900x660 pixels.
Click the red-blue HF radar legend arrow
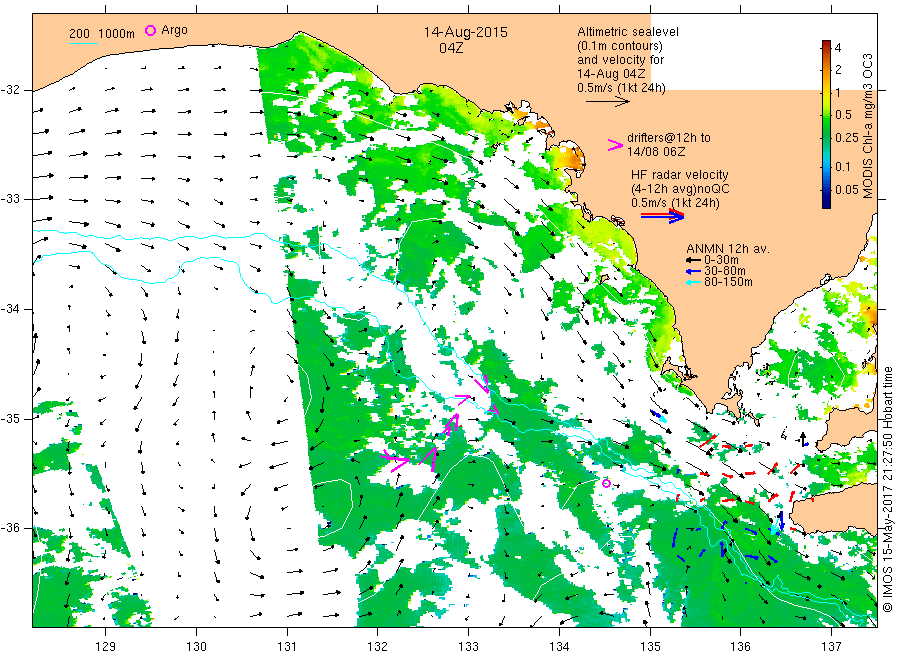[662, 216]
